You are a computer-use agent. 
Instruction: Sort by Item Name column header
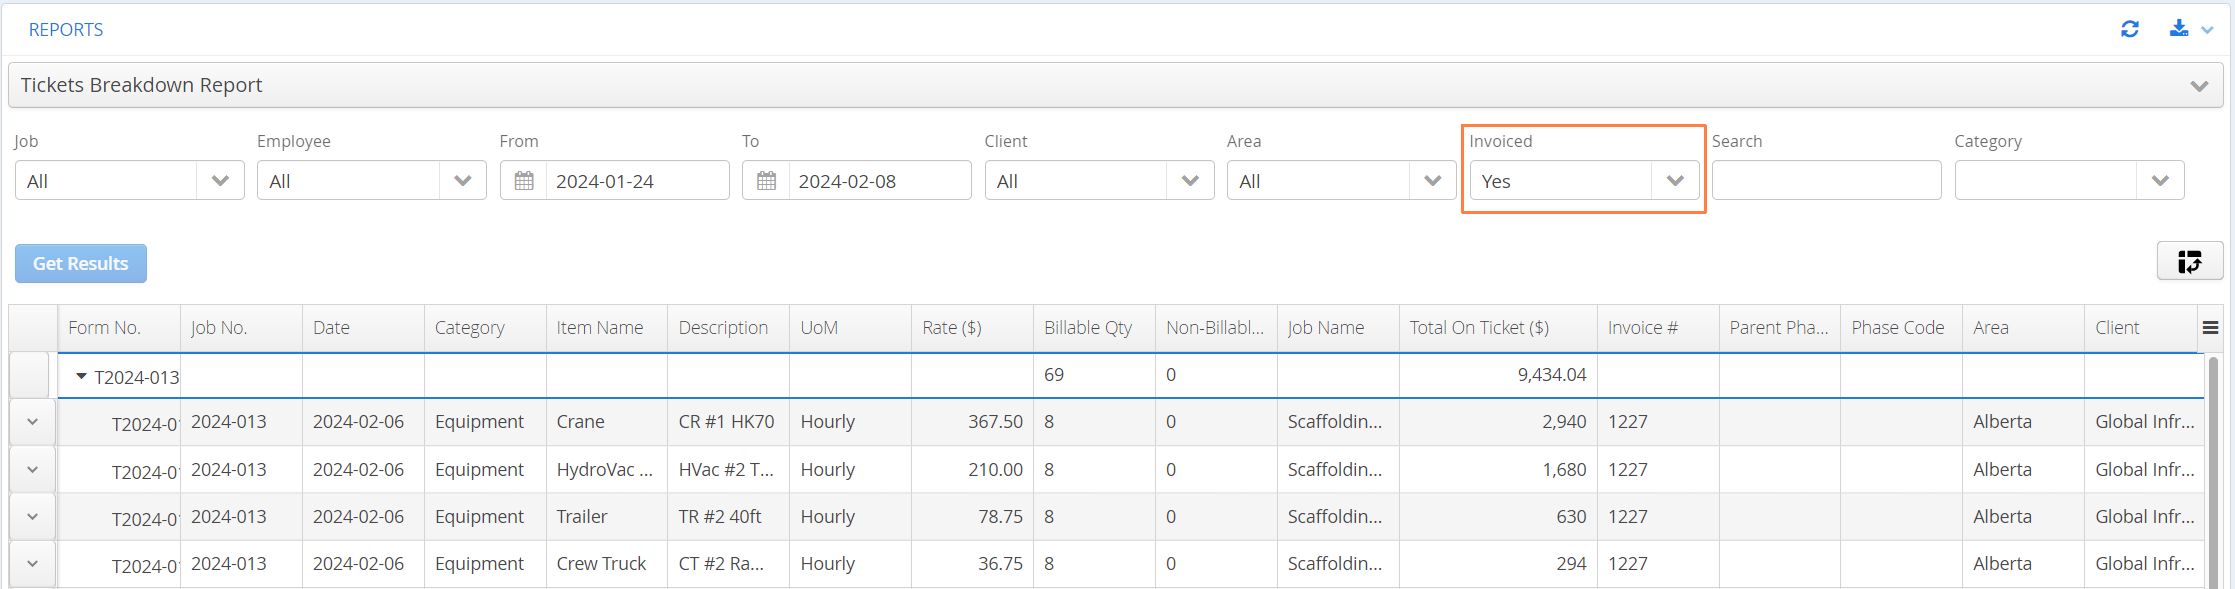607,328
